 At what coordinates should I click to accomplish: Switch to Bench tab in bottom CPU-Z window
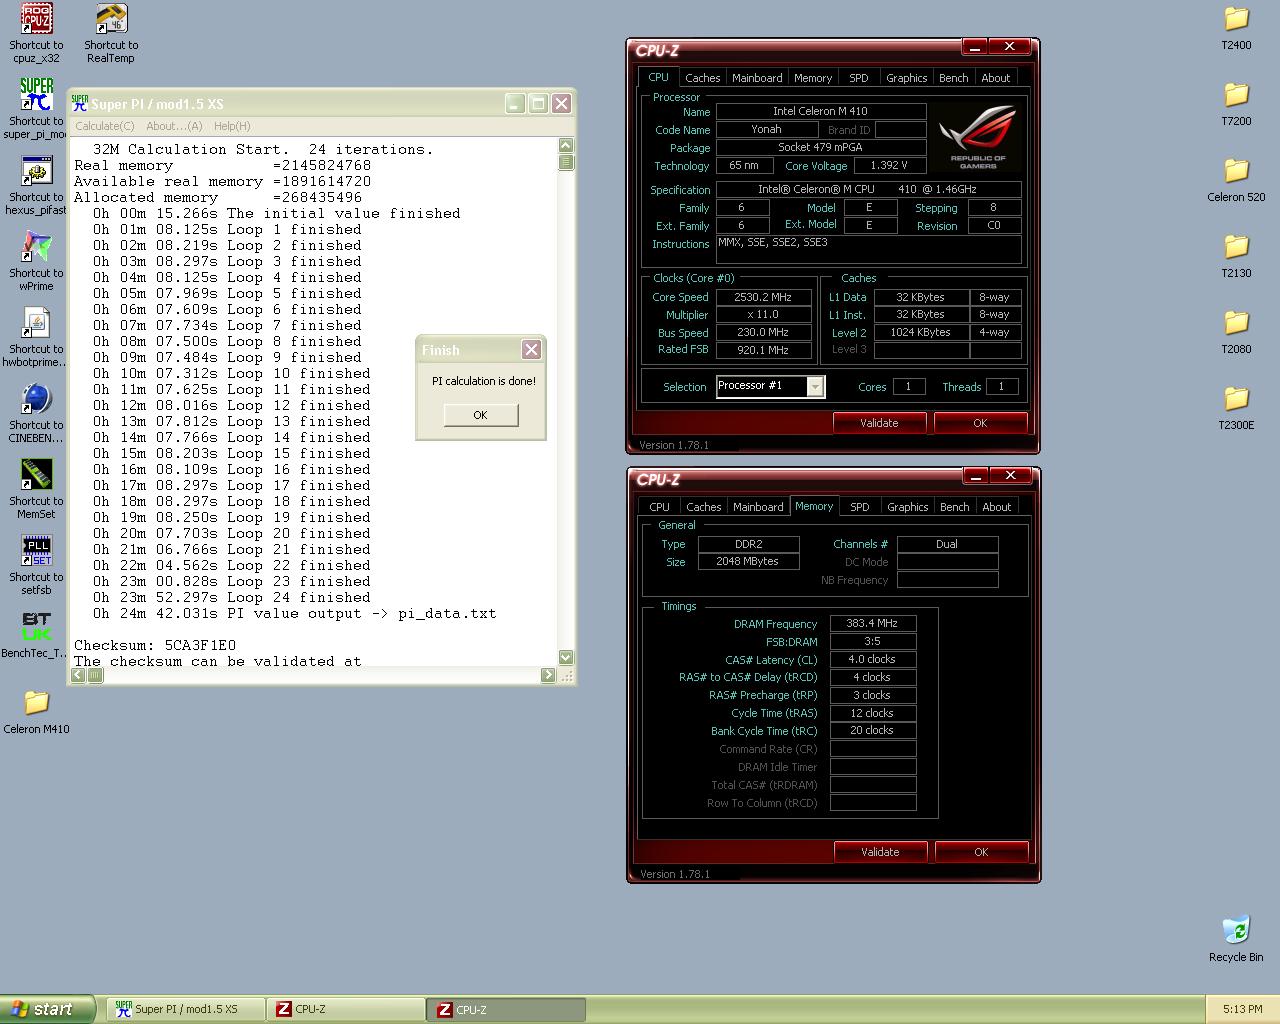pos(955,507)
